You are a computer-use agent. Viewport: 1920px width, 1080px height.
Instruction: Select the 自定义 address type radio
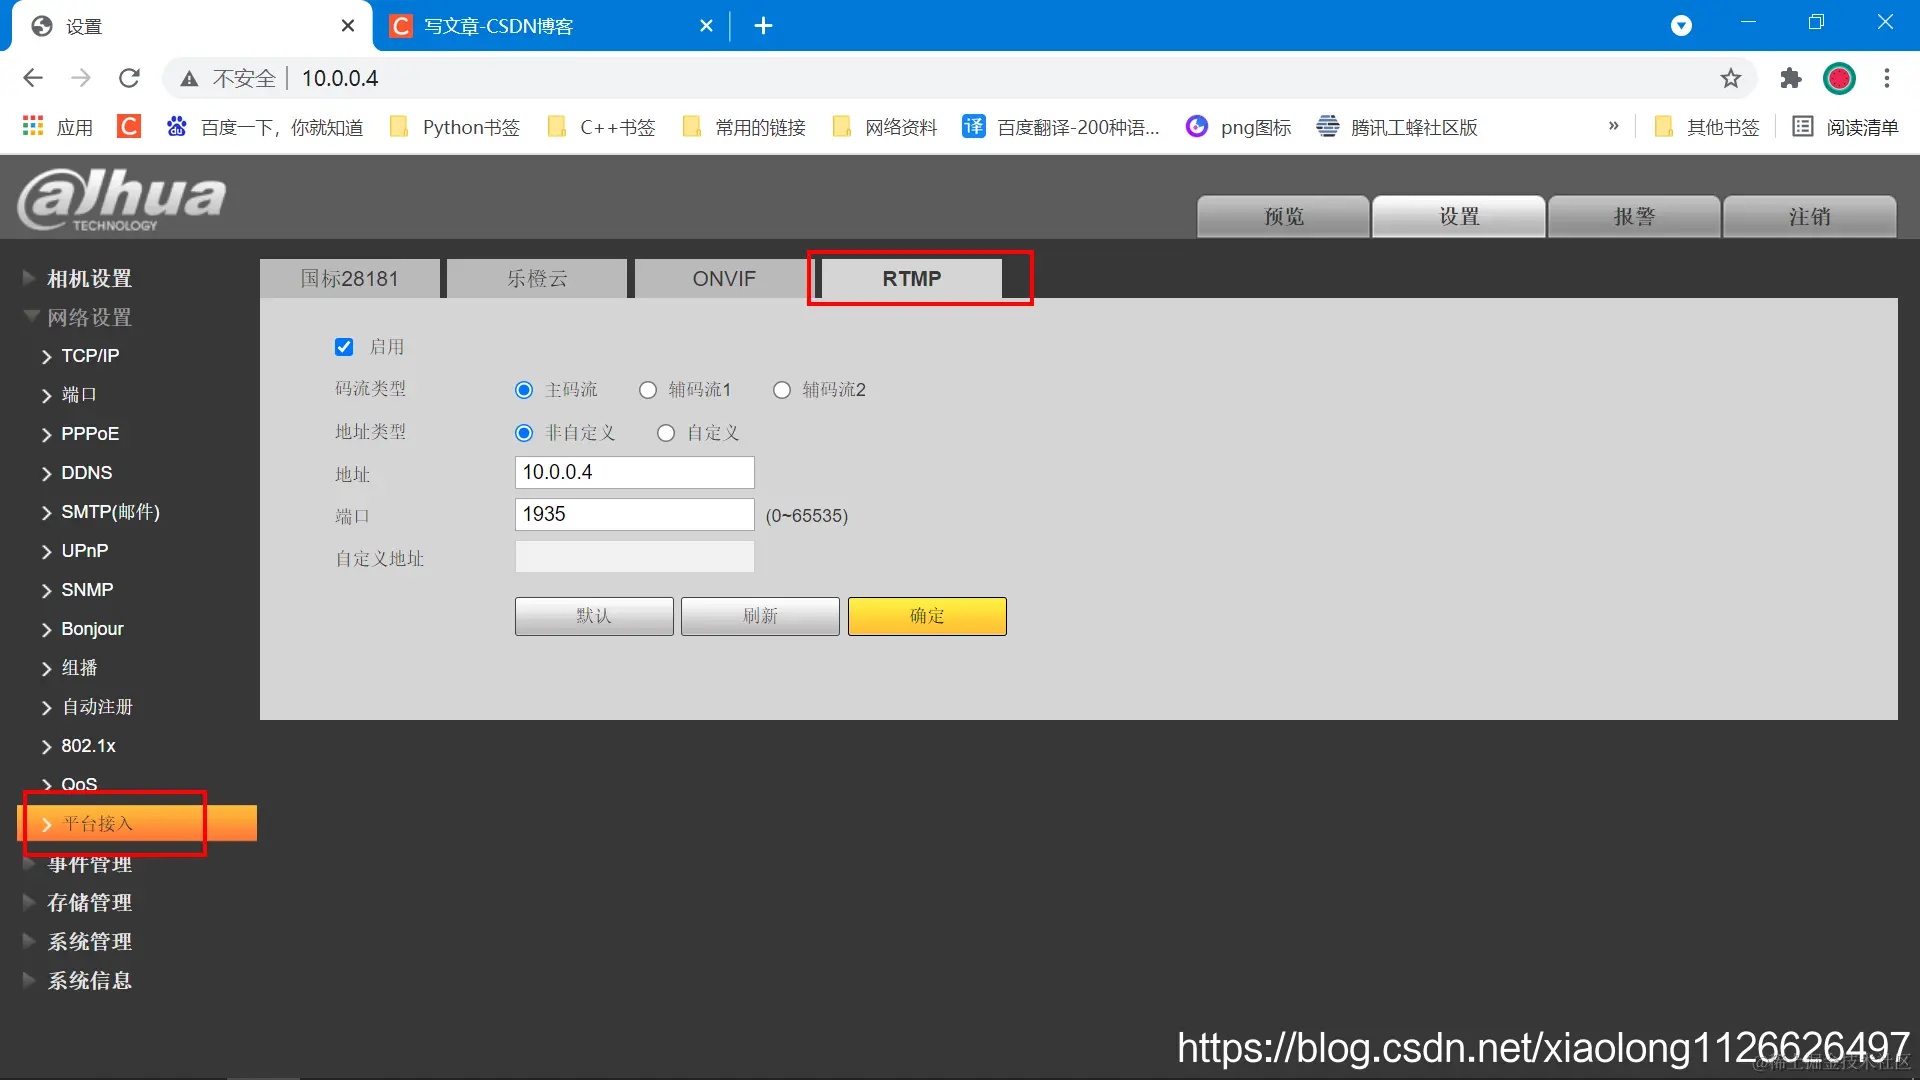[x=666, y=433]
